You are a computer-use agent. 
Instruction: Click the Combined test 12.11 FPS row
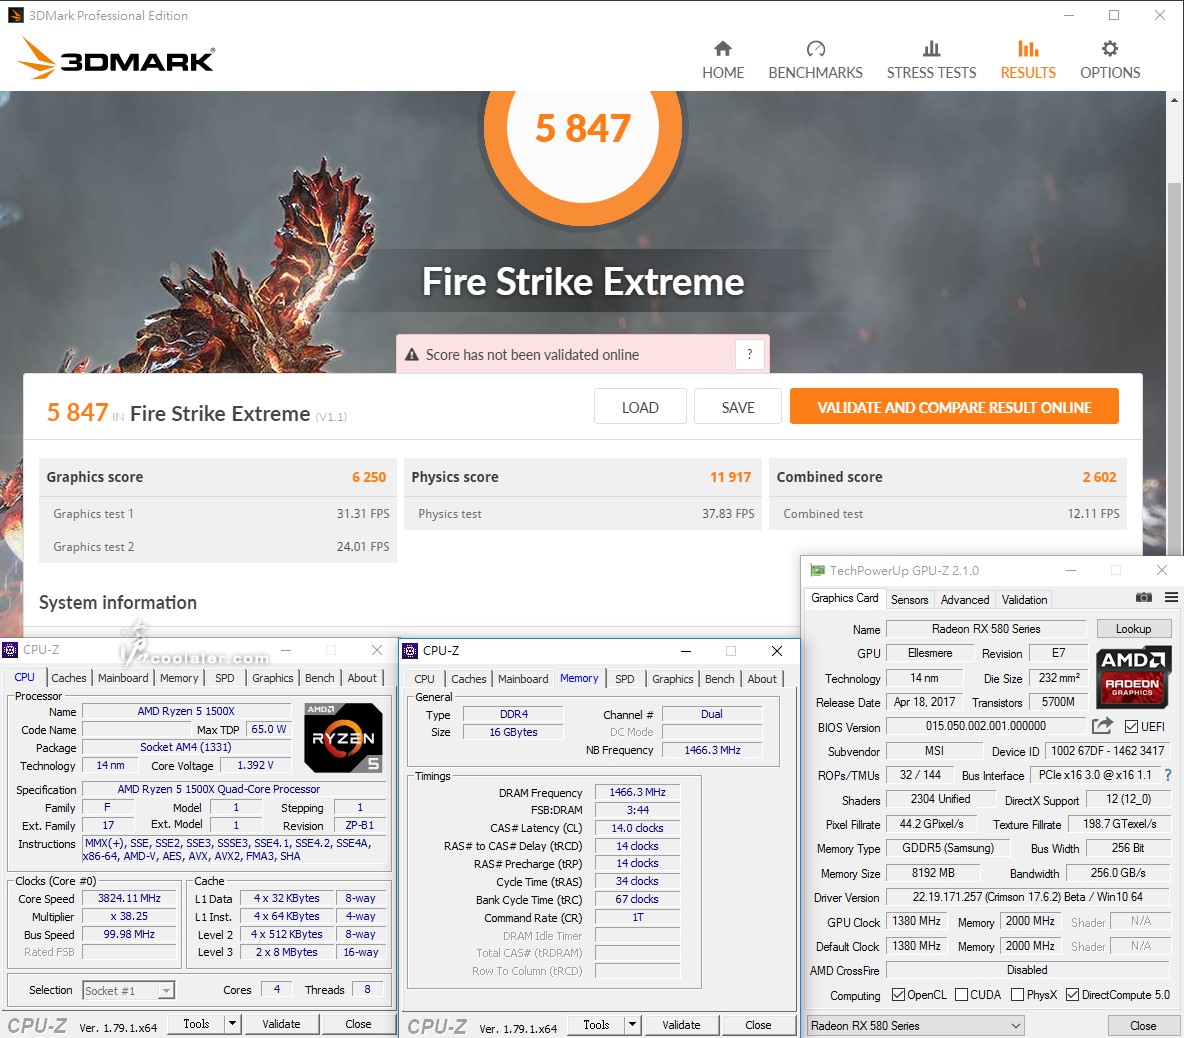pyautogui.click(x=948, y=513)
